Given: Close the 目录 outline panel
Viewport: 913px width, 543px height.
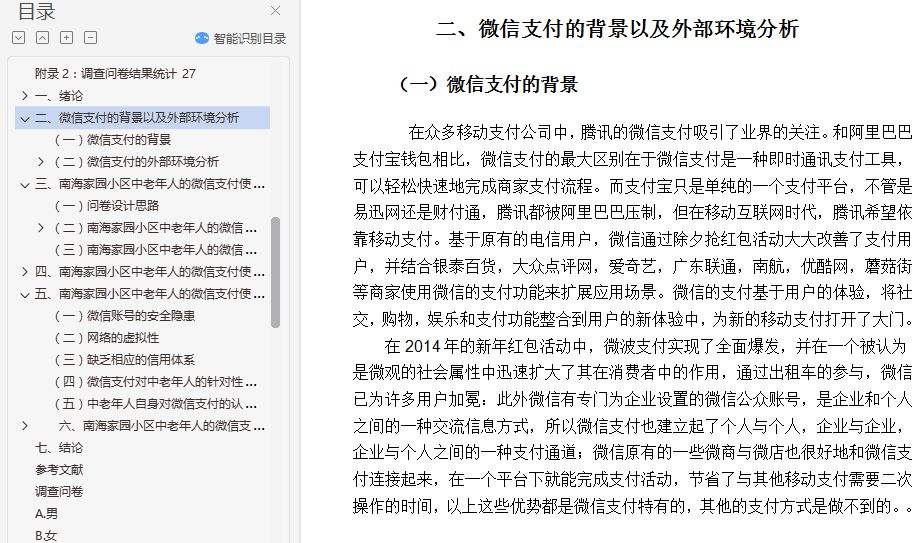Looking at the screenshot, I should click(275, 10).
